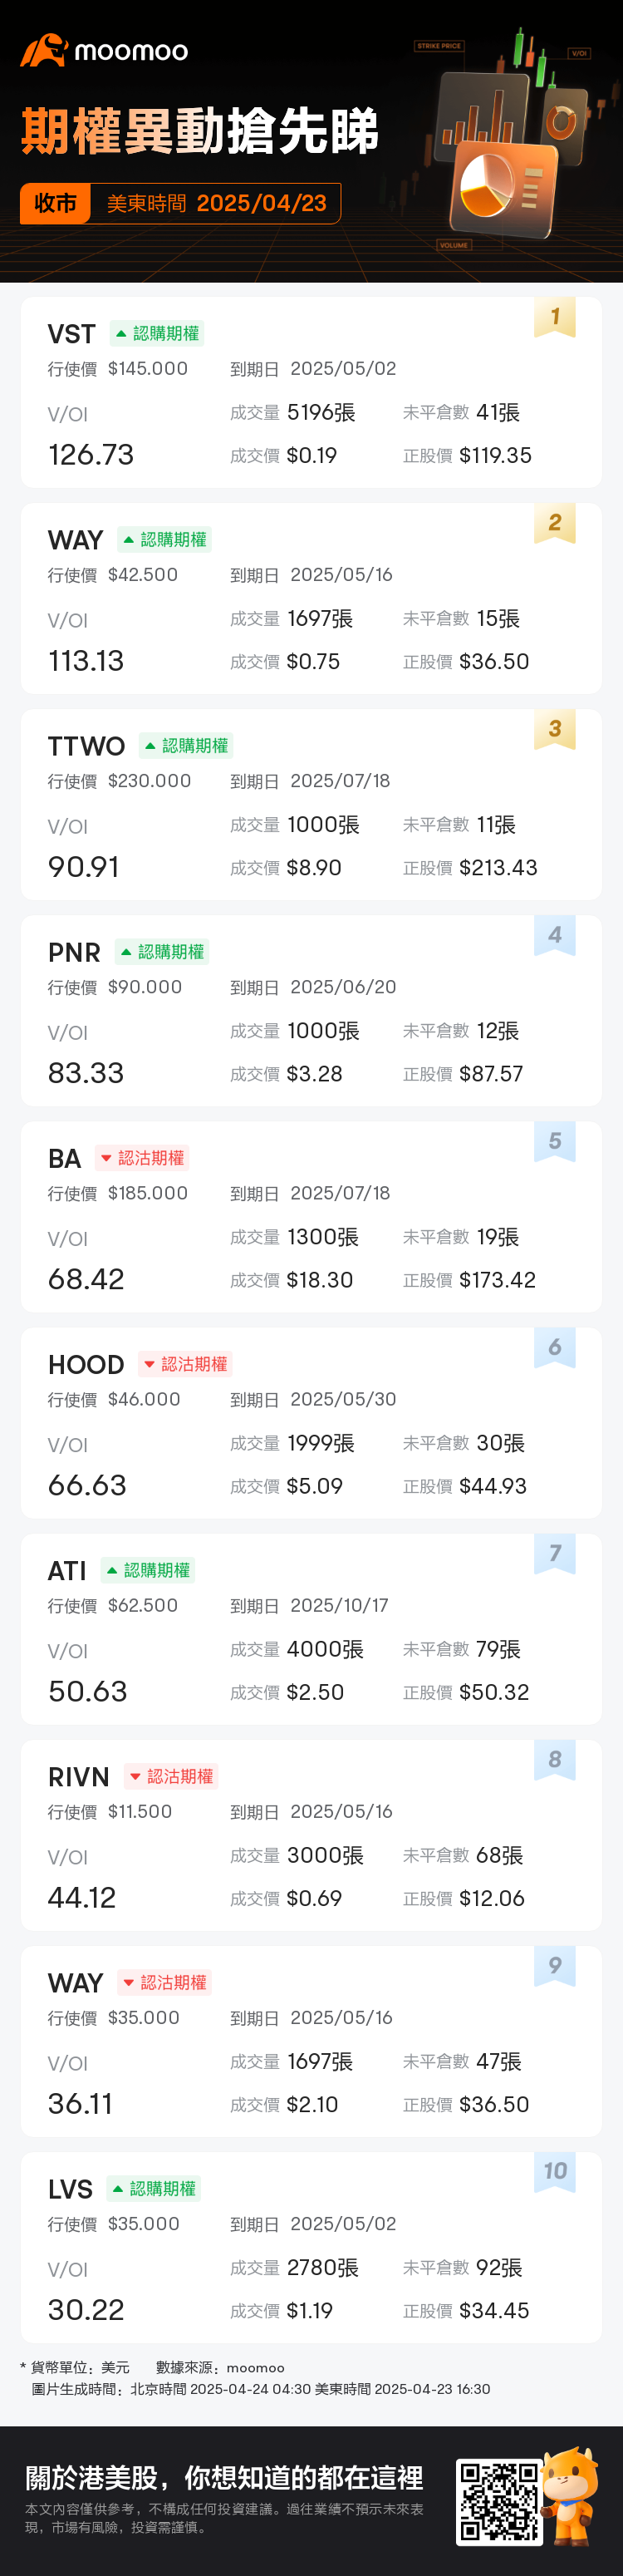Click the red put arrow beside RIVN

coord(135,1777)
